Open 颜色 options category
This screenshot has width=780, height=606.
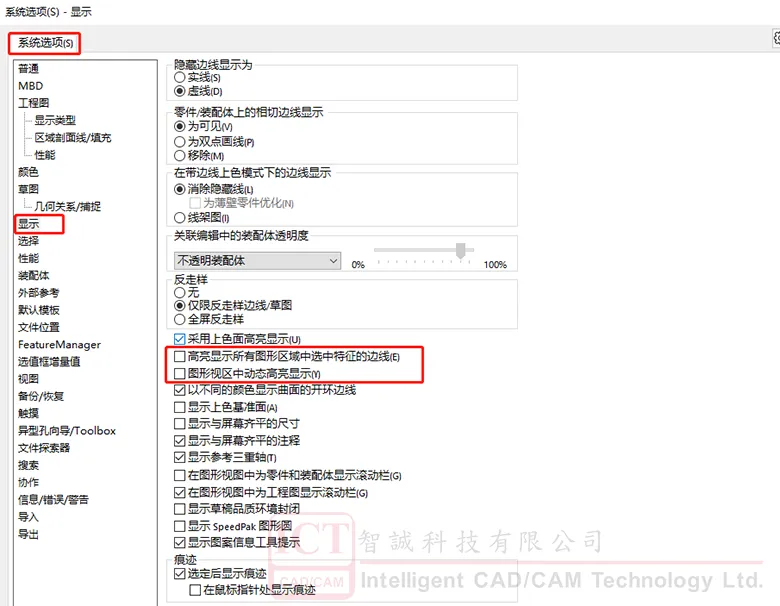[28, 172]
